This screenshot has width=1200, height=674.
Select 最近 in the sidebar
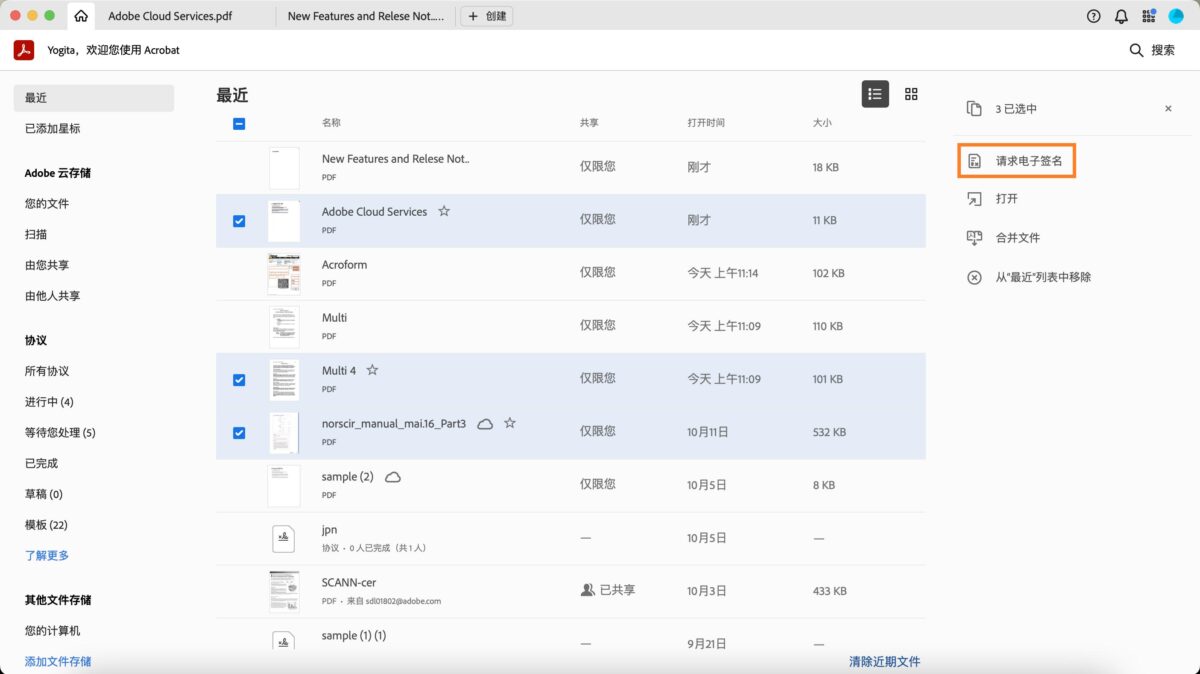coord(94,98)
